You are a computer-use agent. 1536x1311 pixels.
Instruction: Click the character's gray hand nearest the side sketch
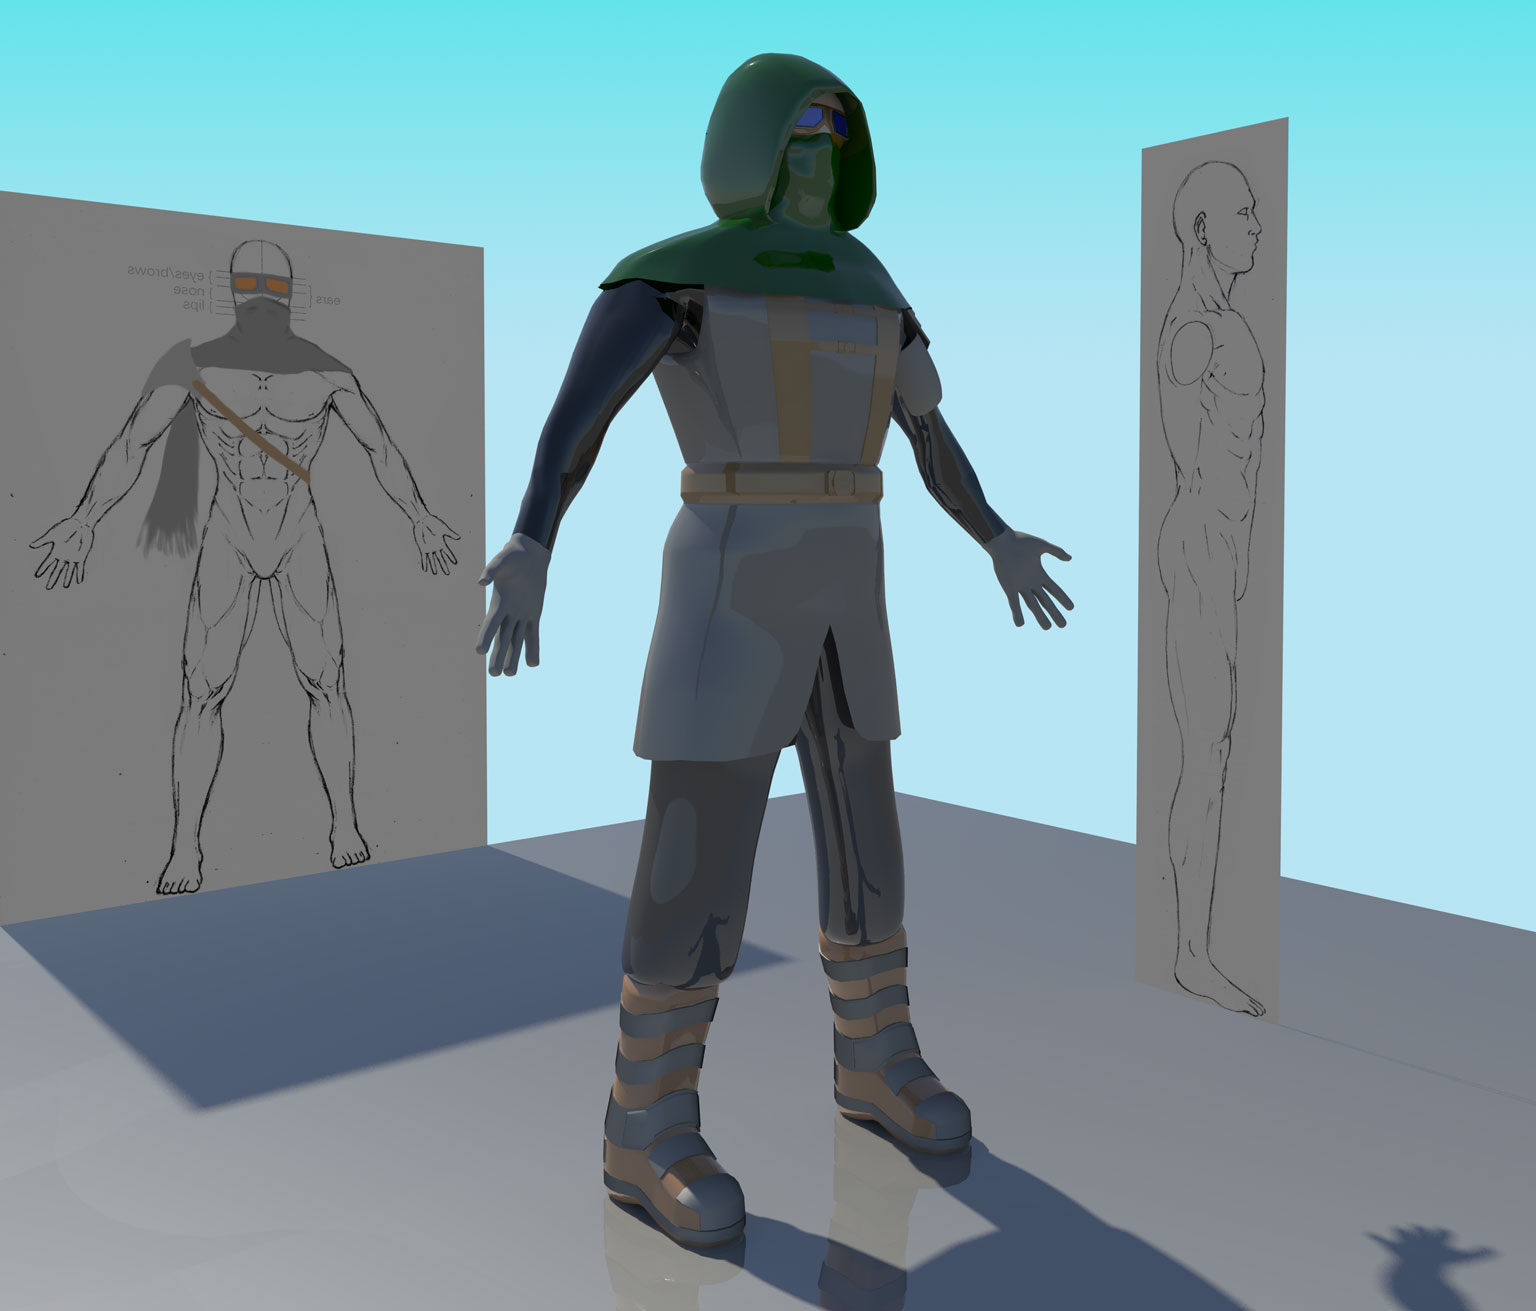coord(1033,580)
